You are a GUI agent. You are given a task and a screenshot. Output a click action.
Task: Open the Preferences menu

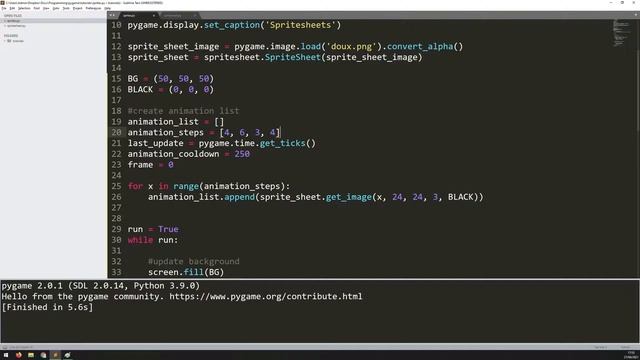pos(93,8)
